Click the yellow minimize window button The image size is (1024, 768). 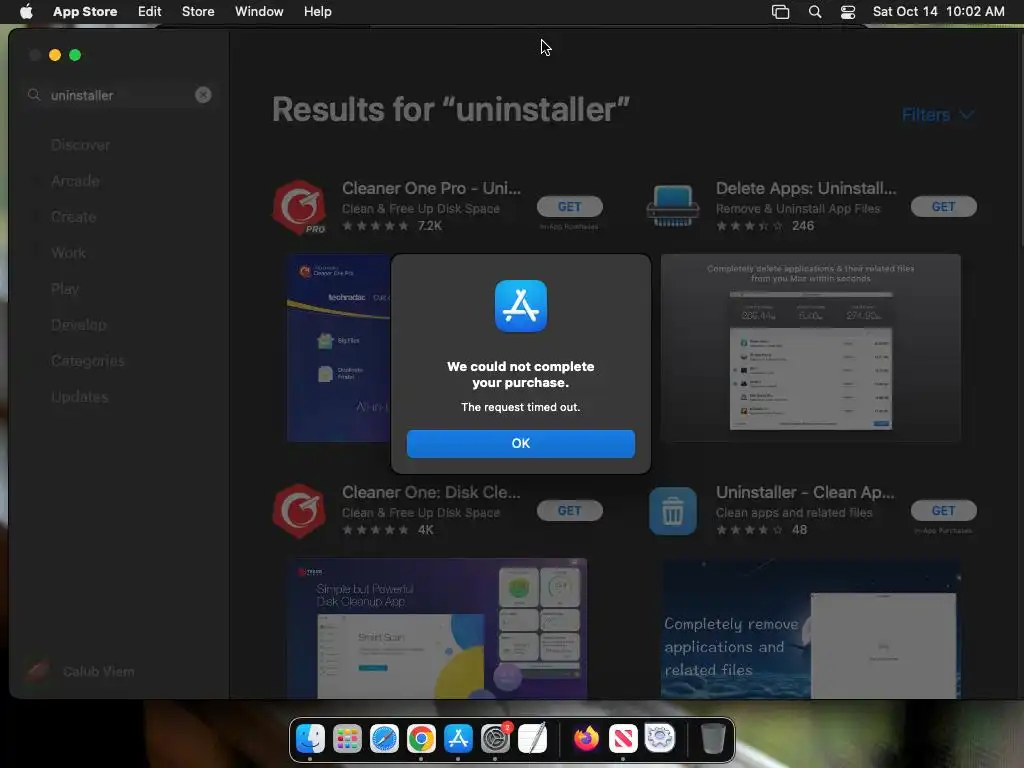(55, 56)
